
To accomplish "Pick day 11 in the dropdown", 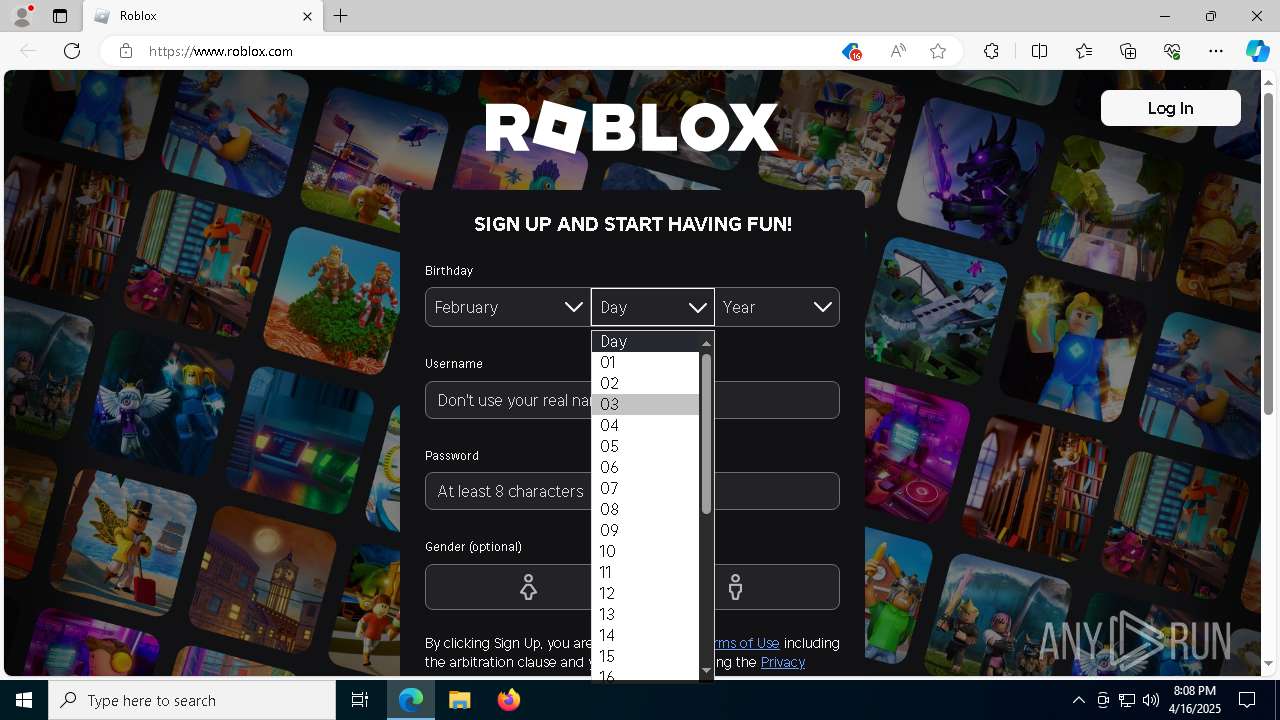I will tap(645, 572).
